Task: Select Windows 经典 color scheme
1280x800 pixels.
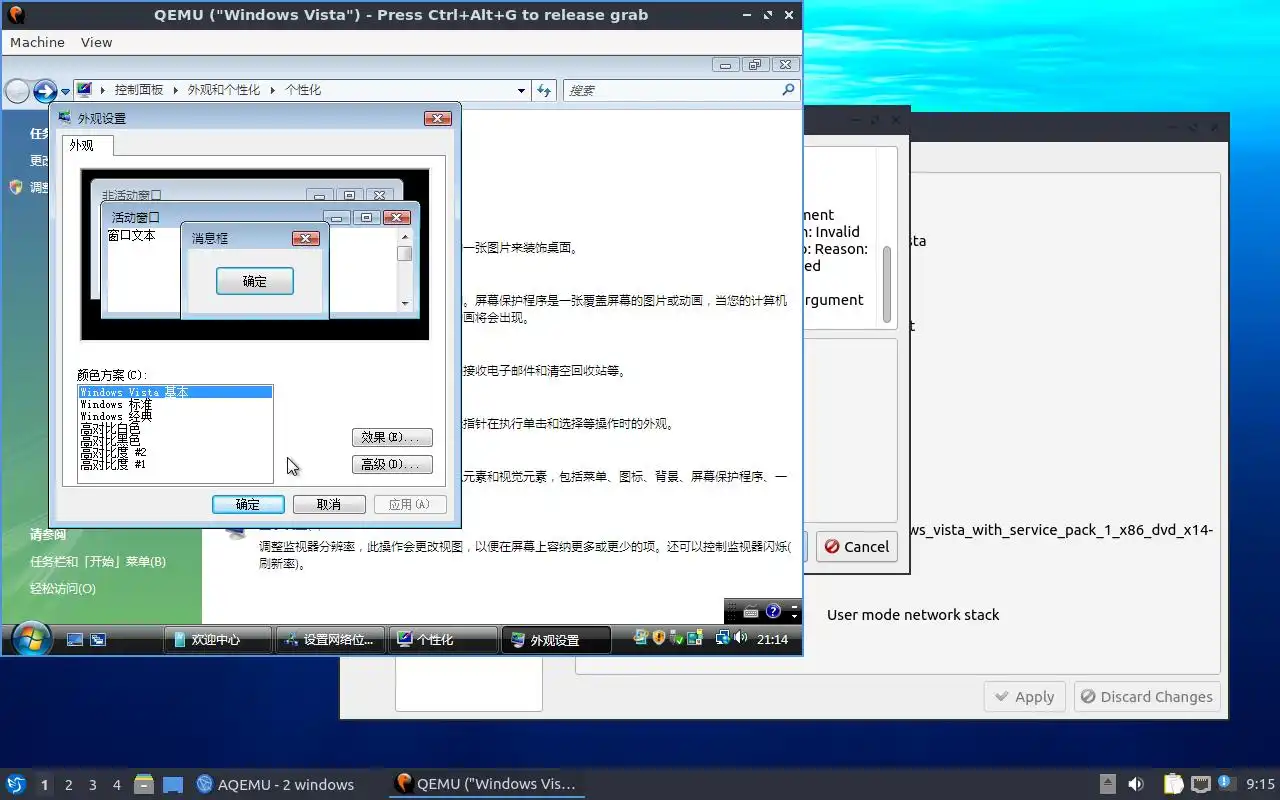Action: point(175,416)
